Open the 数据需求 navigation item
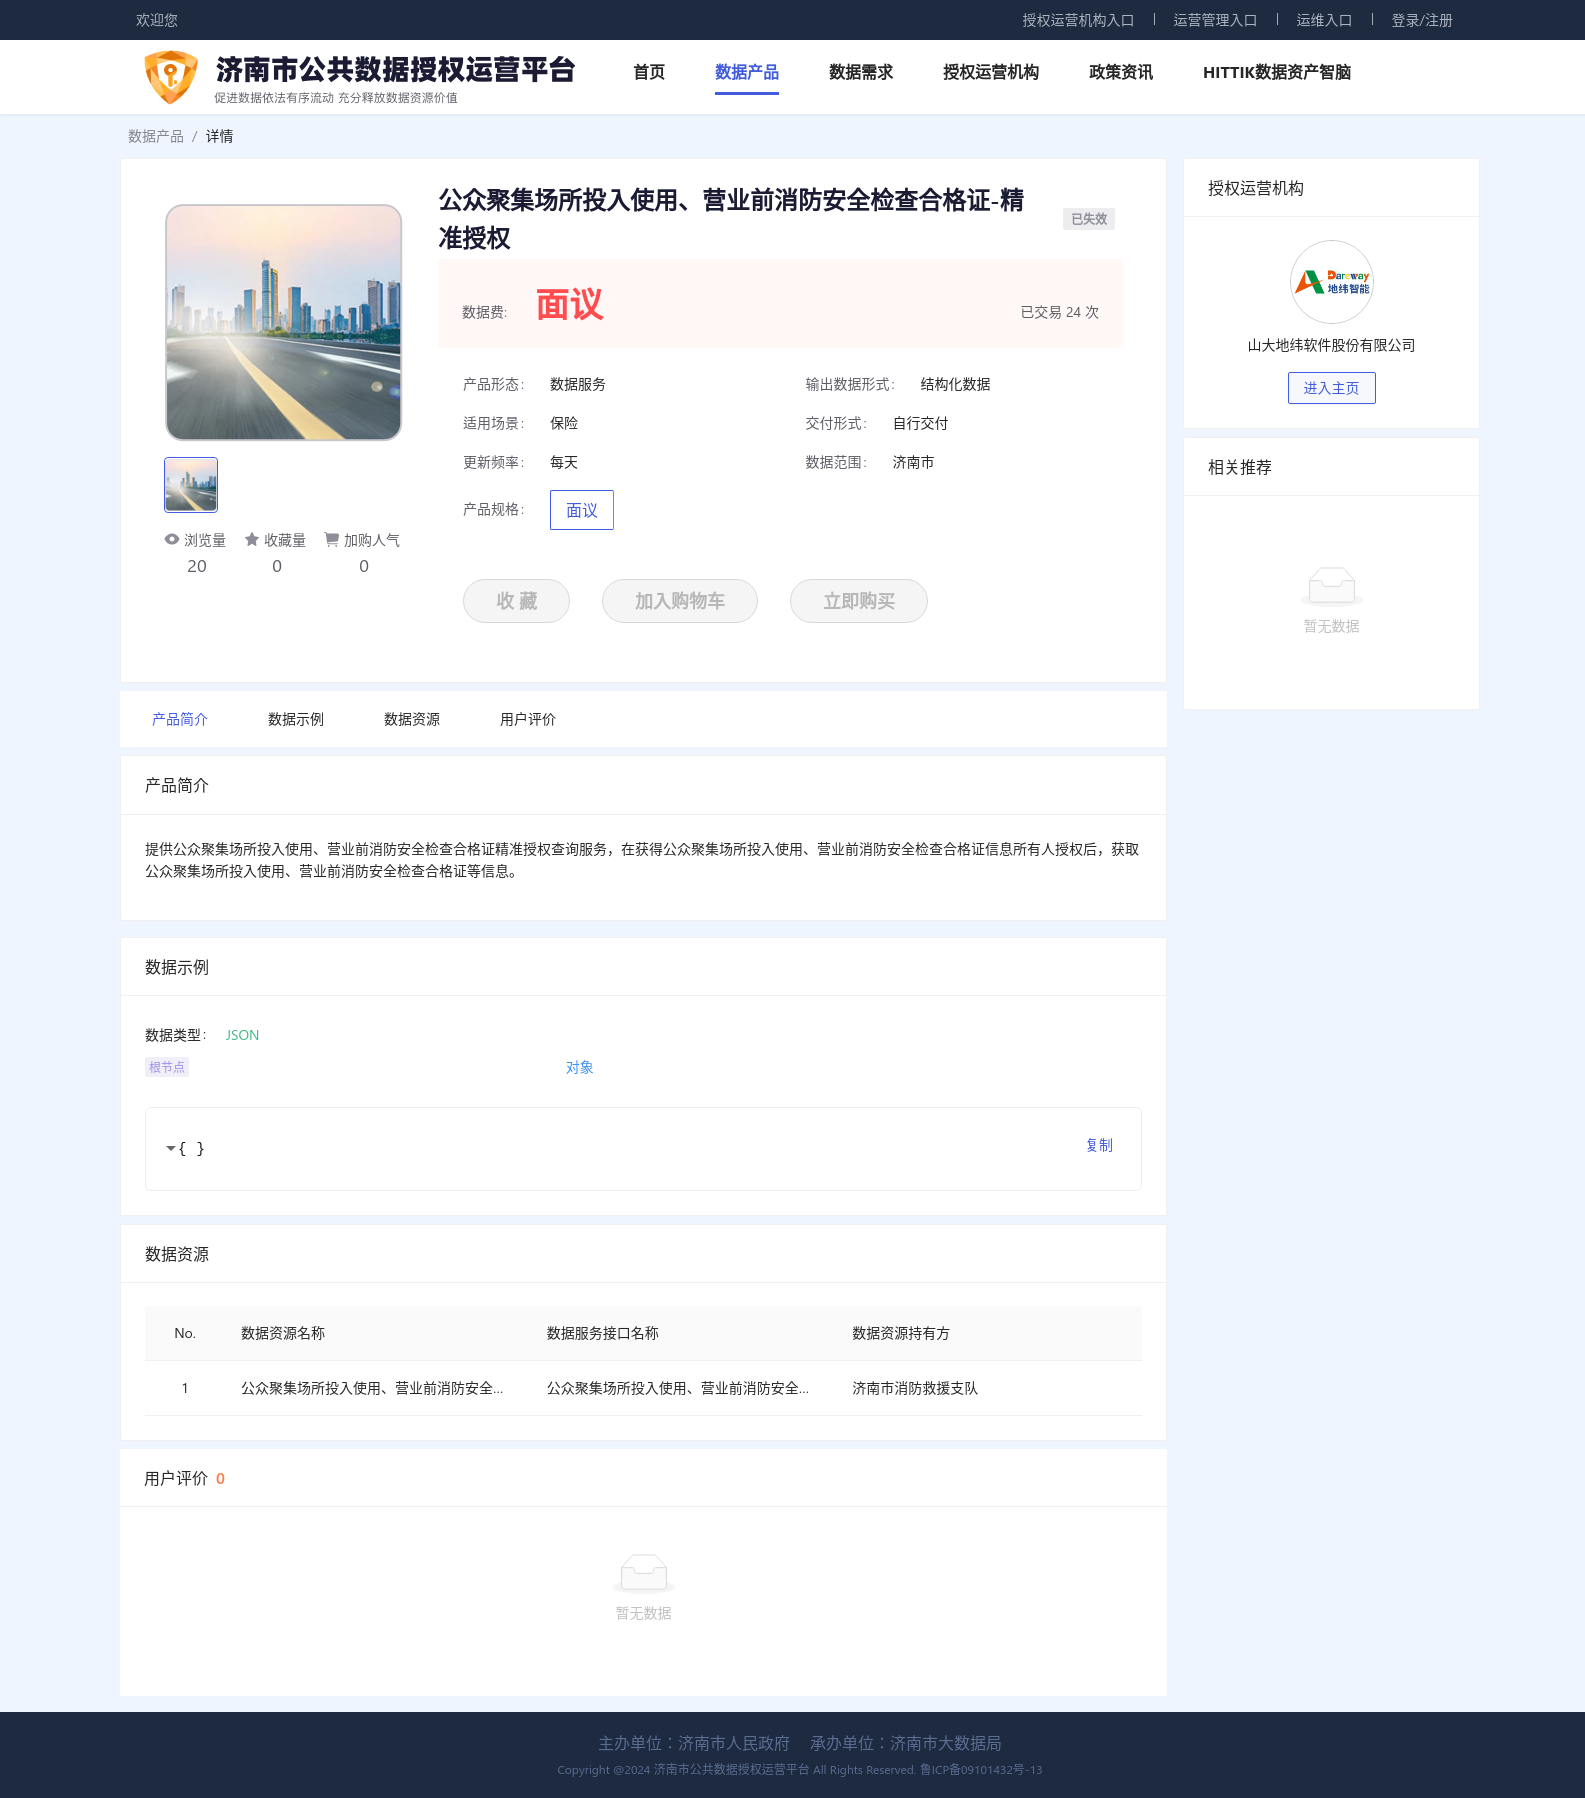 click(861, 72)
